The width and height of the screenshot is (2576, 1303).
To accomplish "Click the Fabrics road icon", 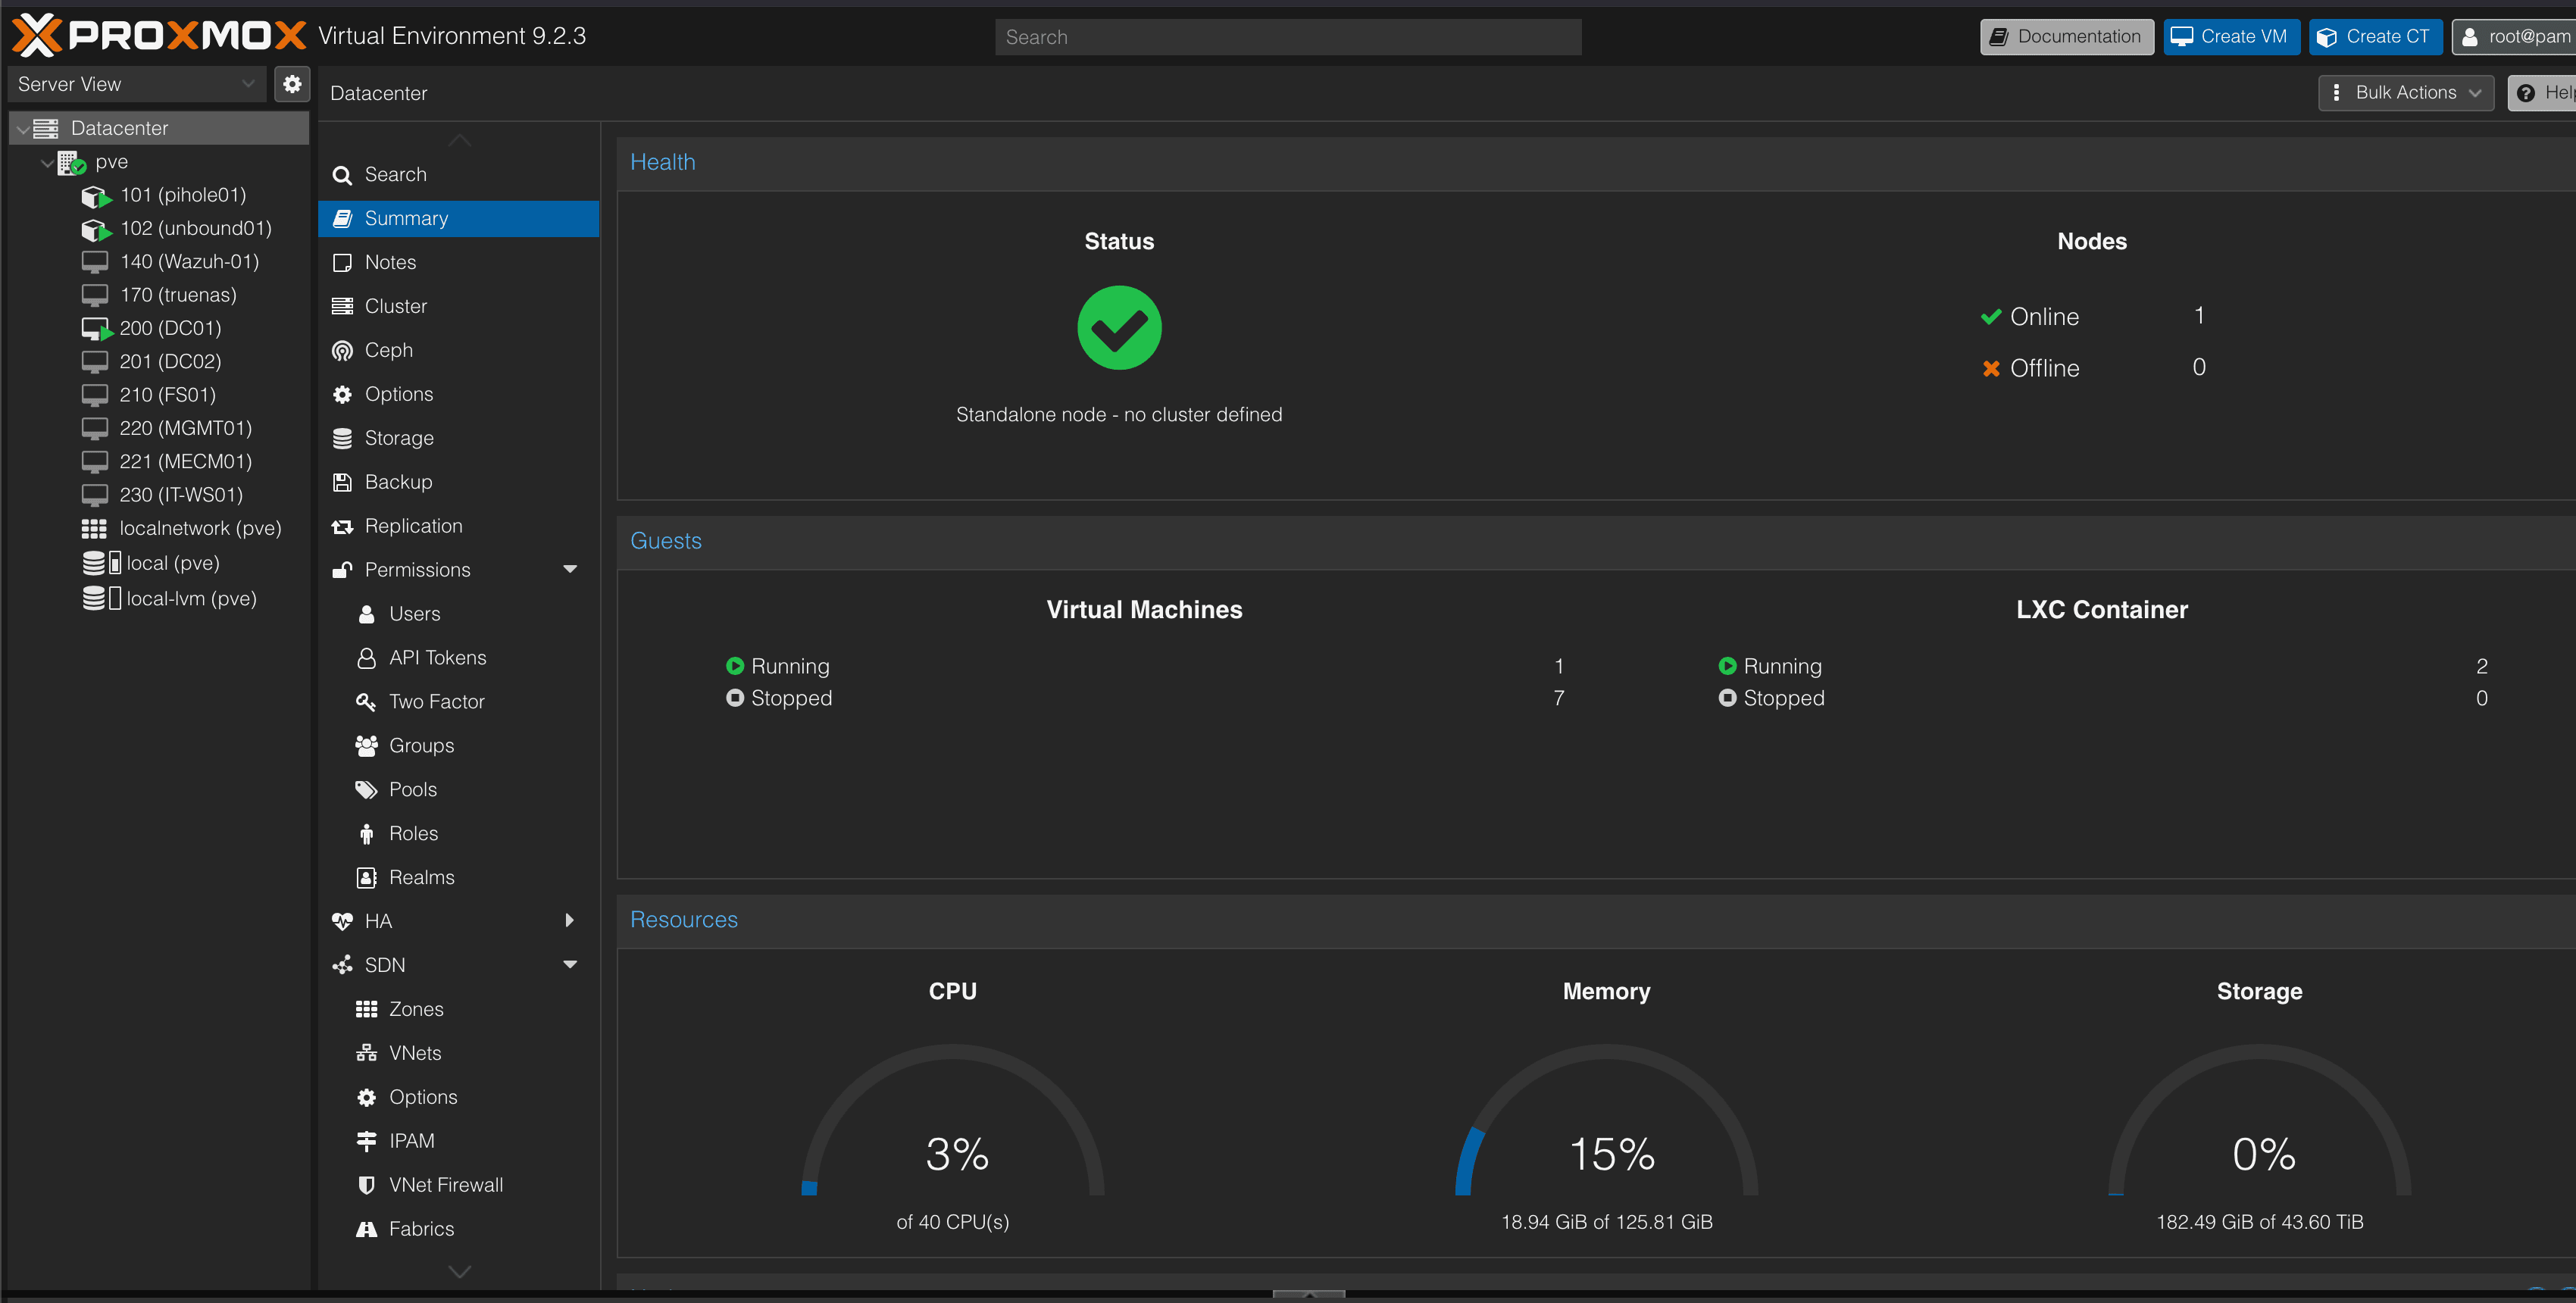I will (x=366, y=1229).
